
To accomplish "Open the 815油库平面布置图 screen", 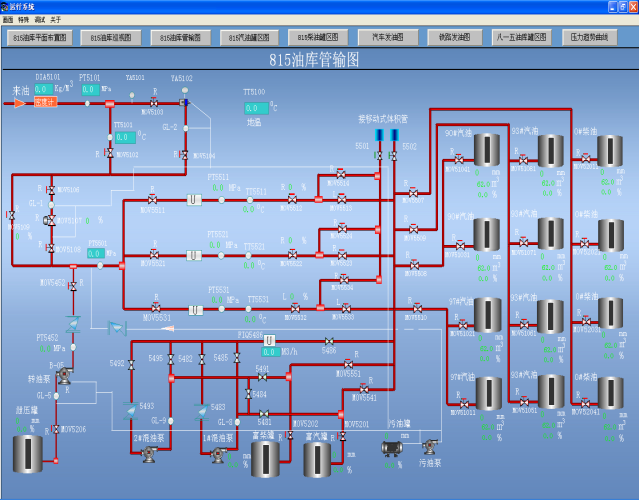I will (x=39, y=37).
